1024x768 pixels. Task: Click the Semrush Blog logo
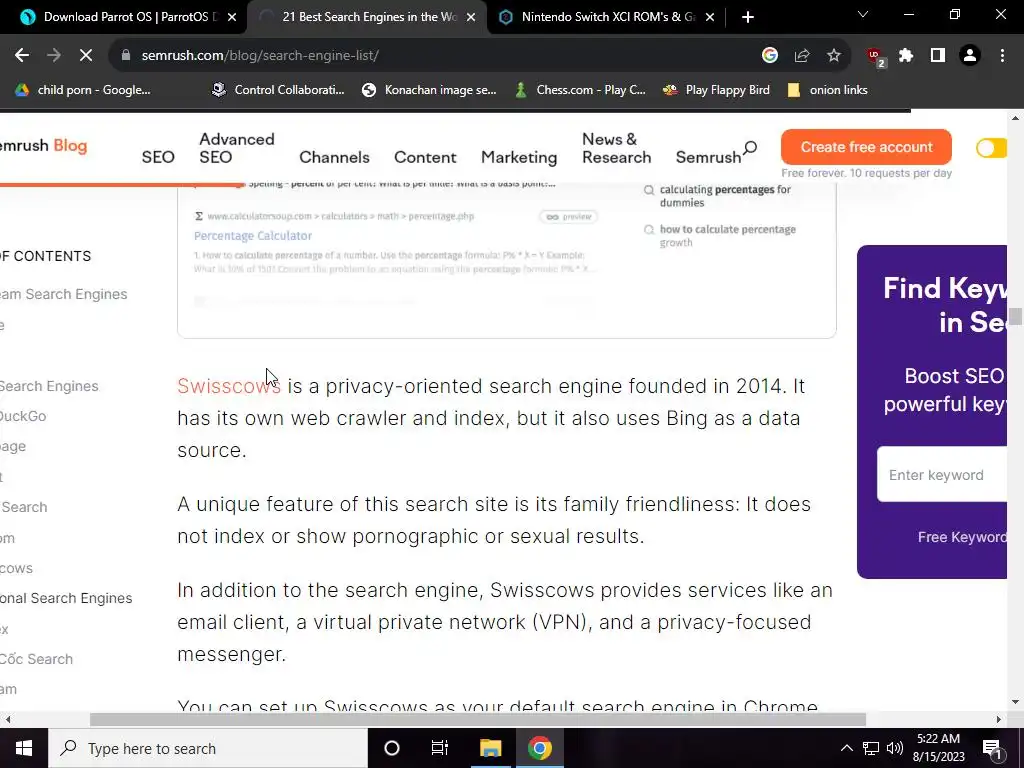click(43, 146)
